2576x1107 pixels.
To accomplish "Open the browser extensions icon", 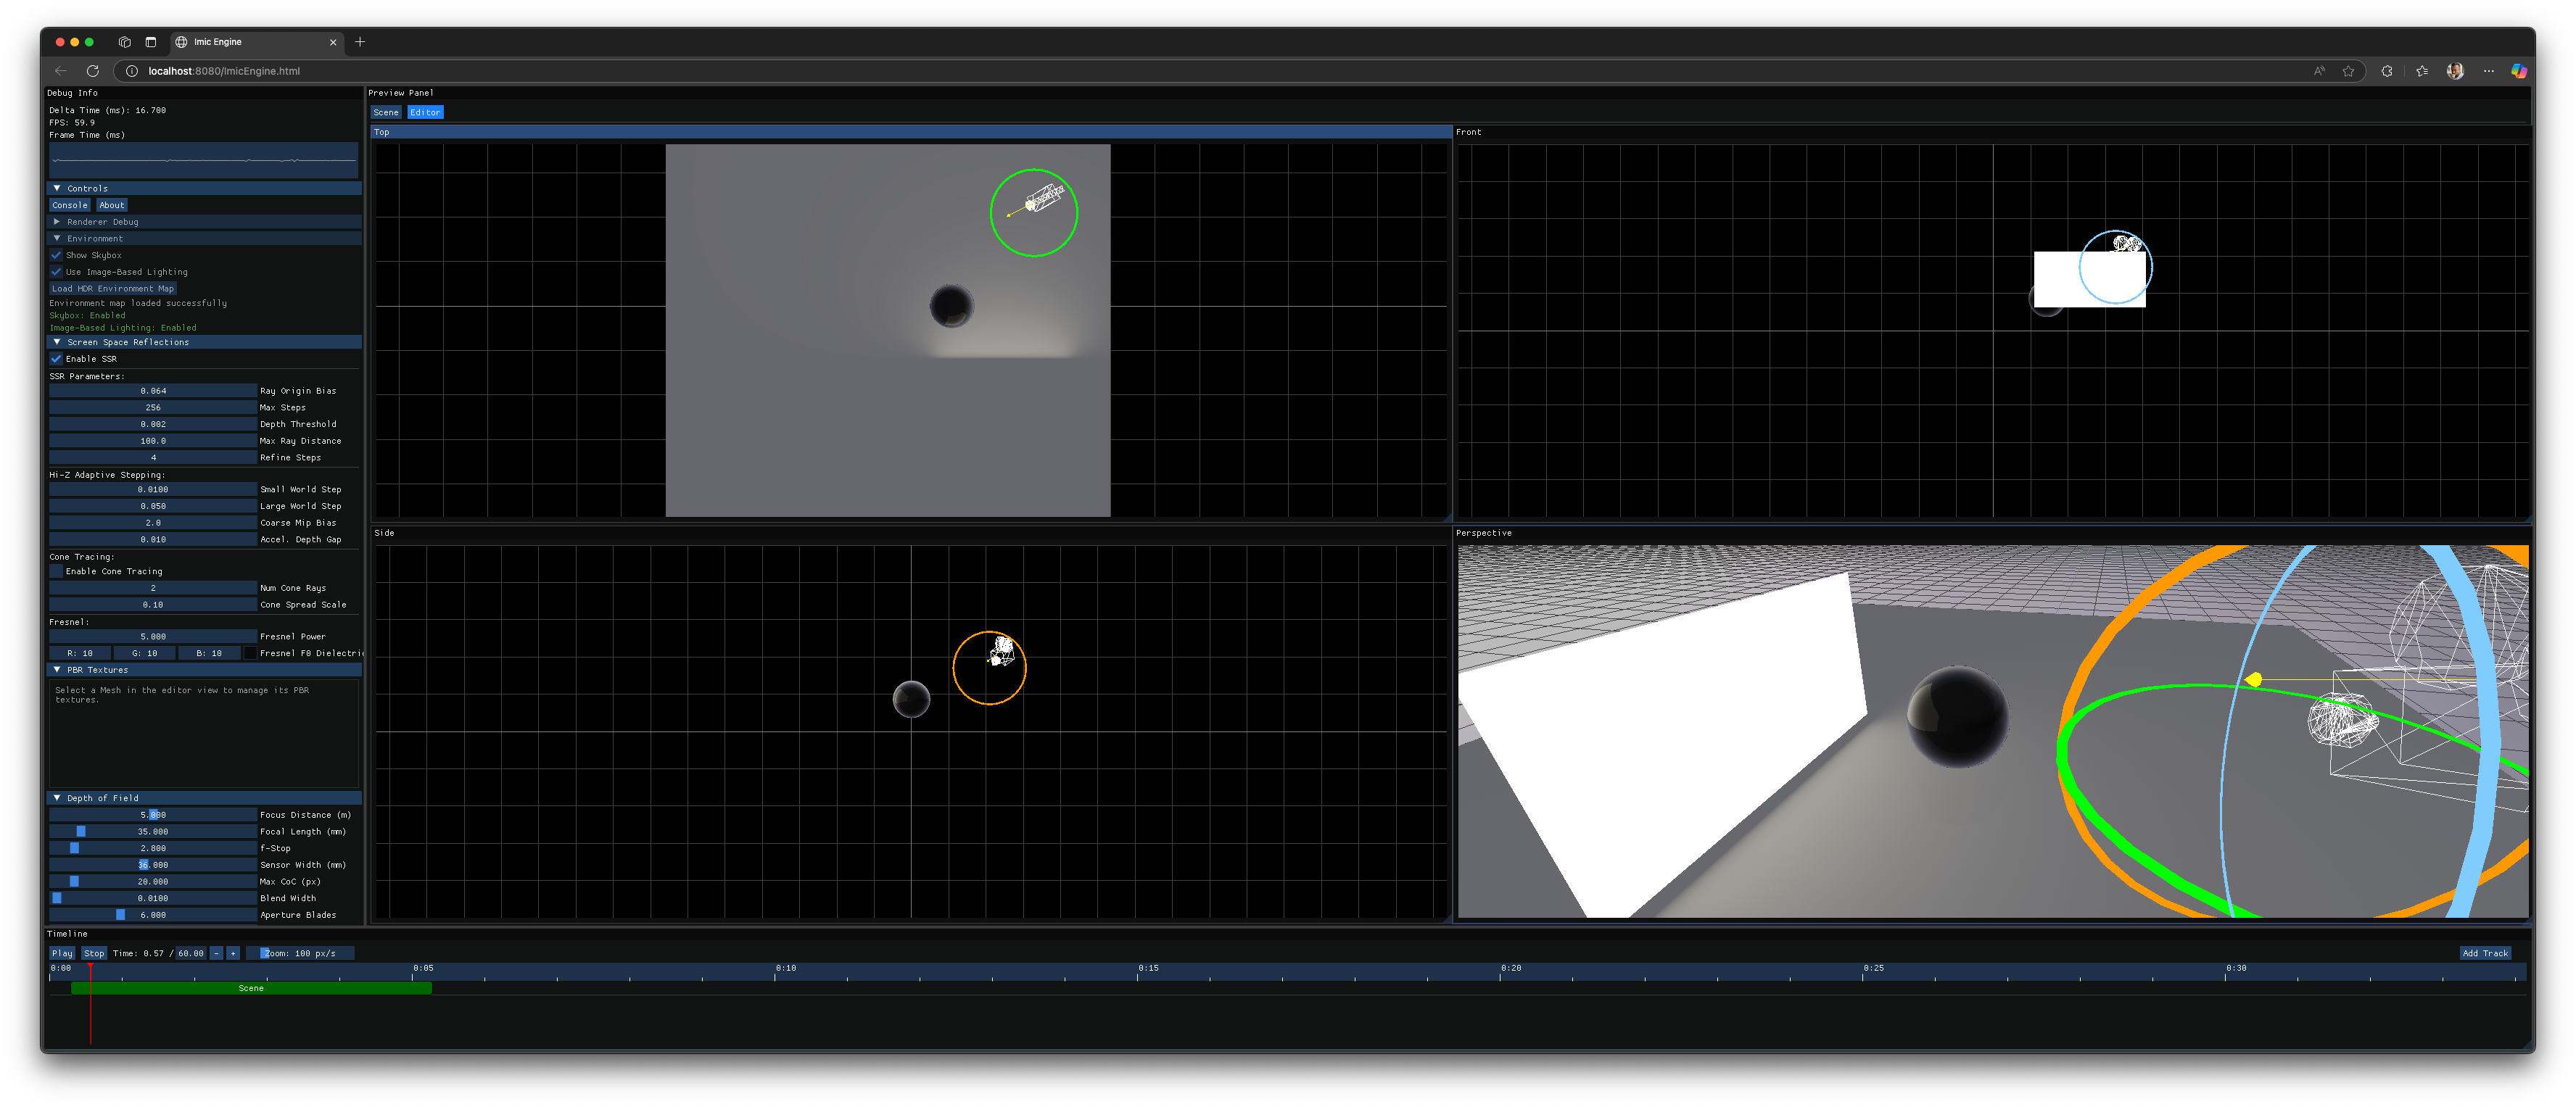I will (2387, 71).
